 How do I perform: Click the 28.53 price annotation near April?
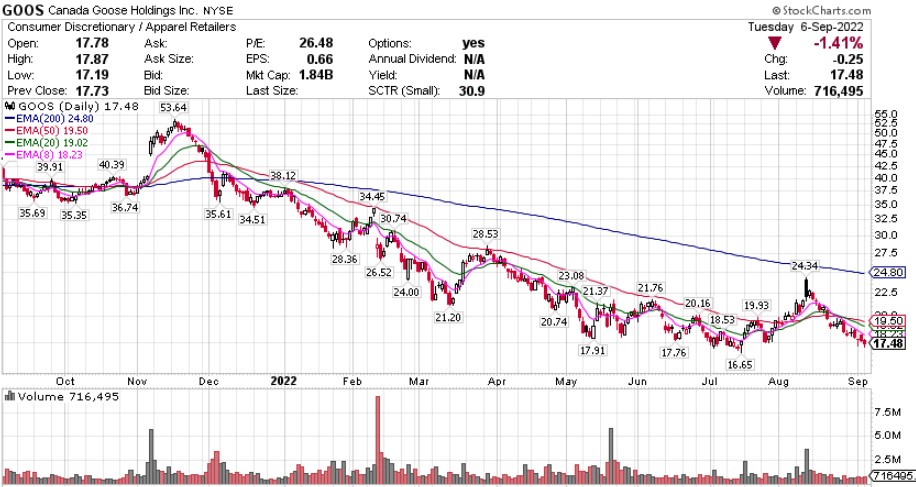click(485, 234)
